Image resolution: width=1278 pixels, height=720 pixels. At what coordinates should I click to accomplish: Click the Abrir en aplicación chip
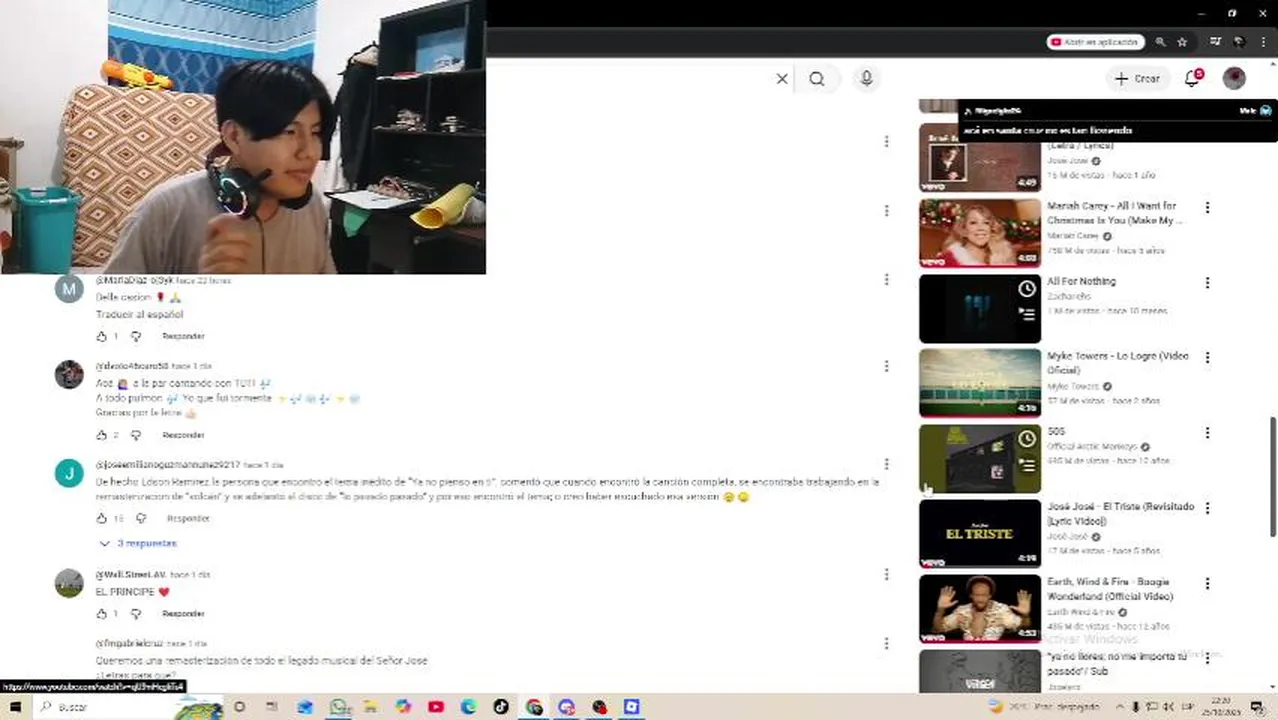tap(1095, 42)
